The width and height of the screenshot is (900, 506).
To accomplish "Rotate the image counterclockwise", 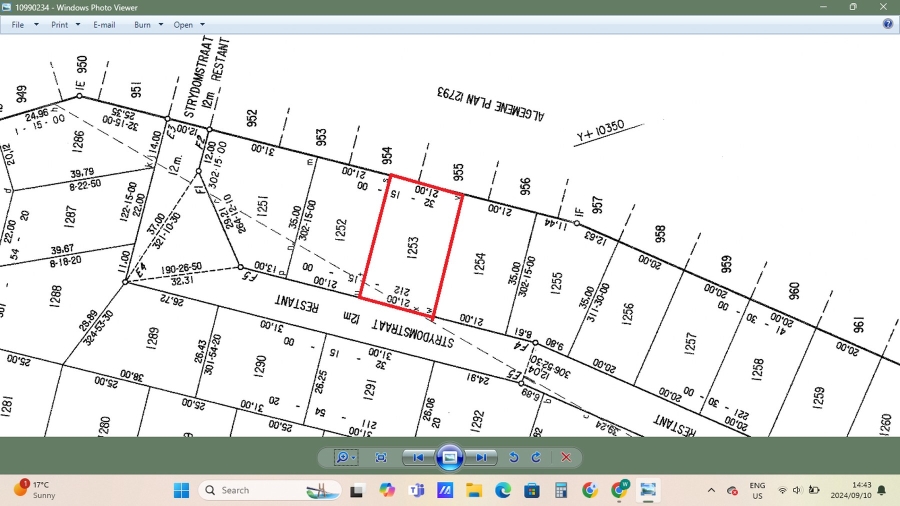I will point(514,457).
